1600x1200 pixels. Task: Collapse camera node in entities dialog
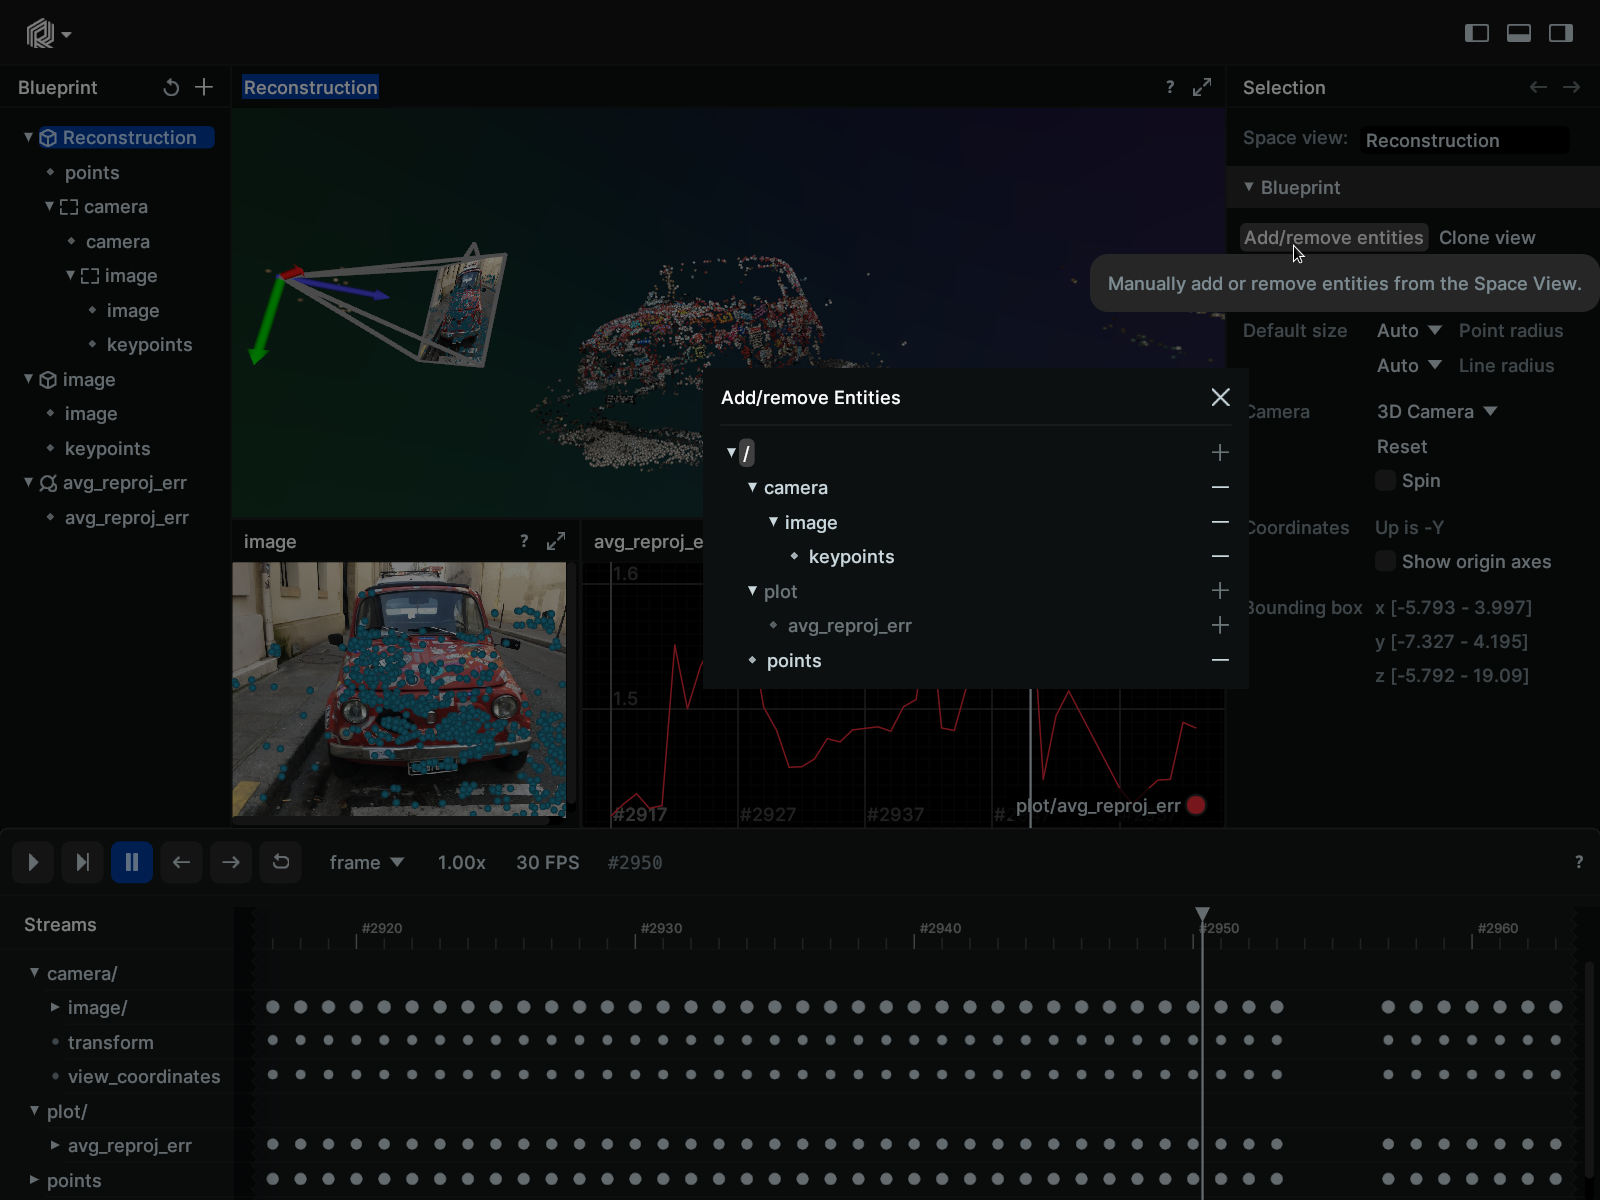pos(752,487)
